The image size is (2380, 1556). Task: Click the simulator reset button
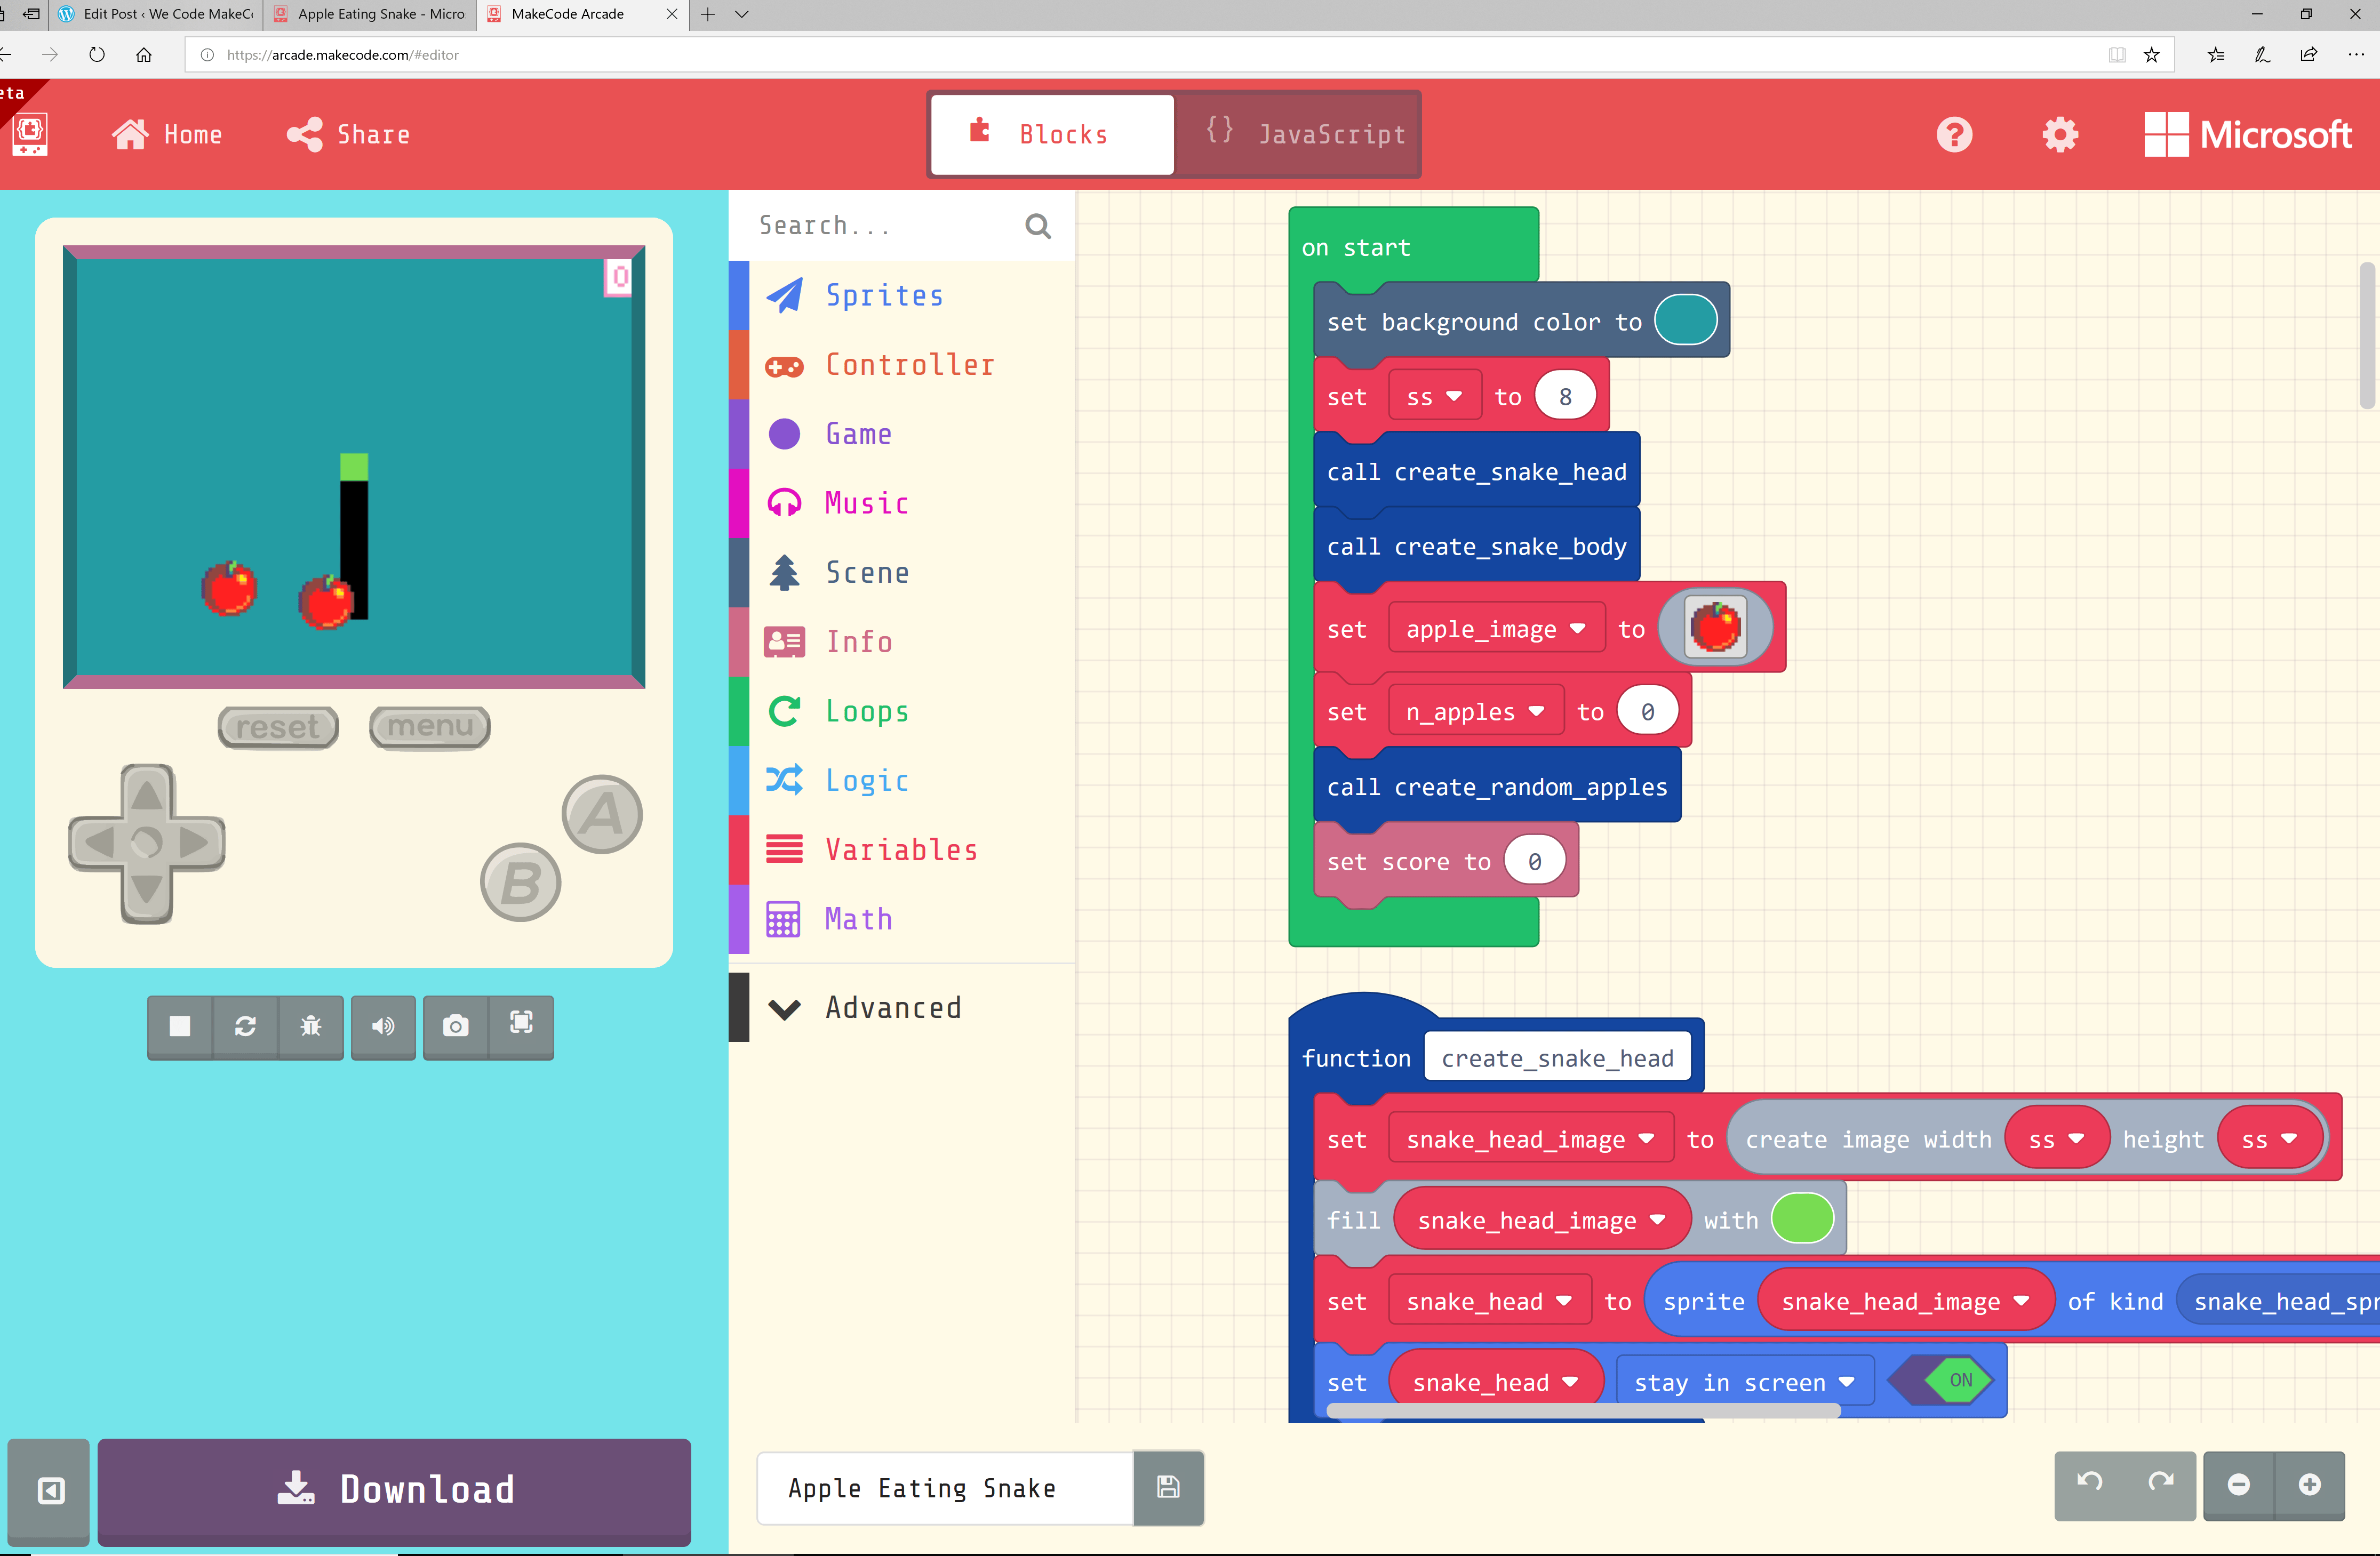pos(278,727)
